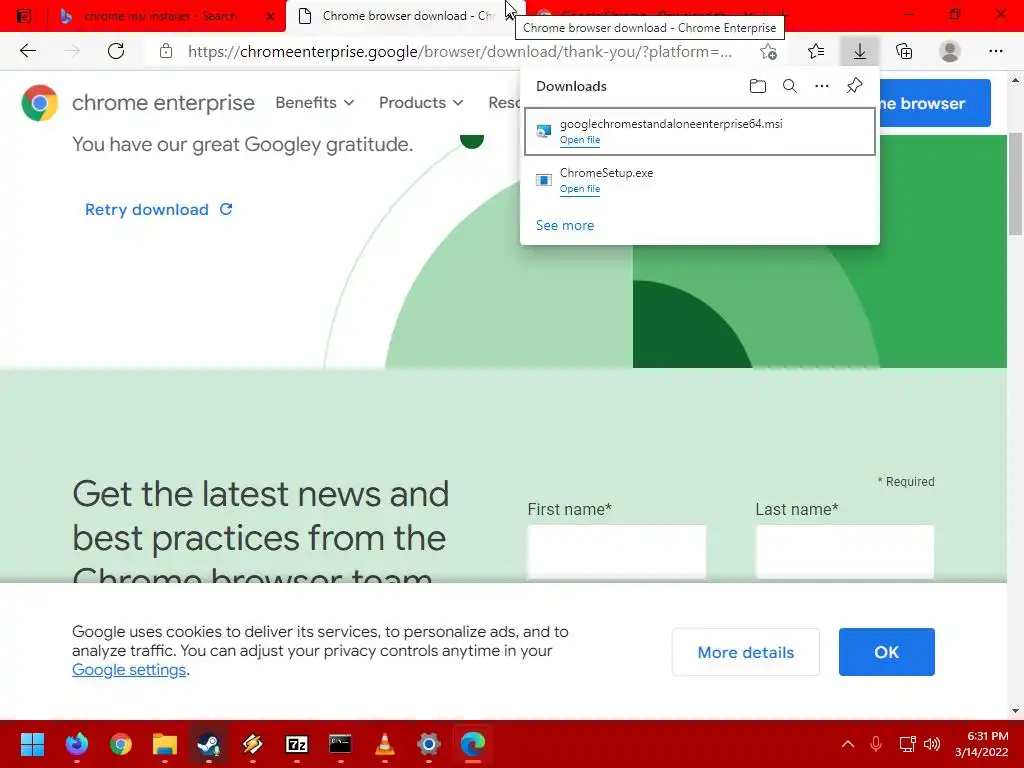Focus the Last name input field

(844, 552)
